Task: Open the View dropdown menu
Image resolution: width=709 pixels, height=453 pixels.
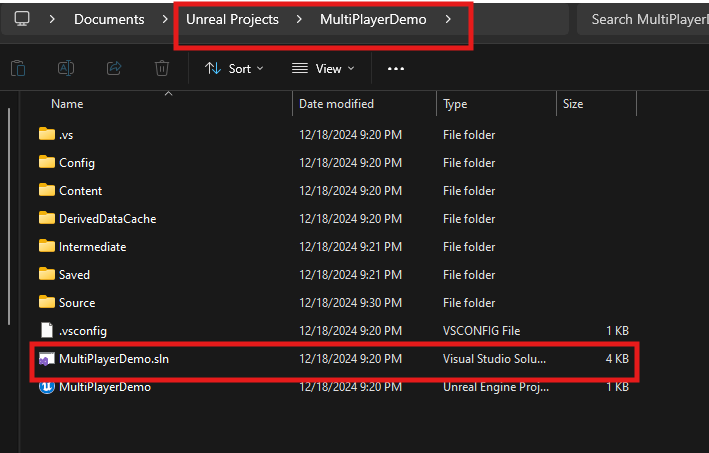Action: 323,68
